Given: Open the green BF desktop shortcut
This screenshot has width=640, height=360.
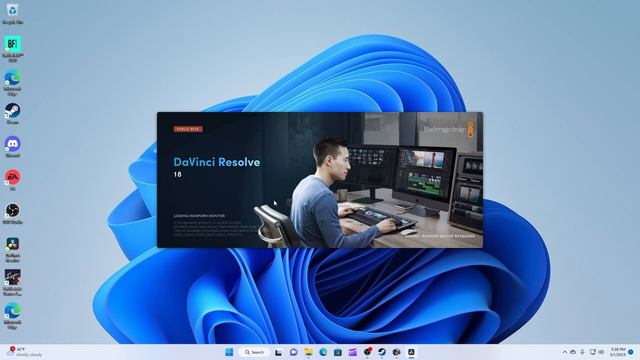Looking at the screenshot, I should [x=12, y=48].
